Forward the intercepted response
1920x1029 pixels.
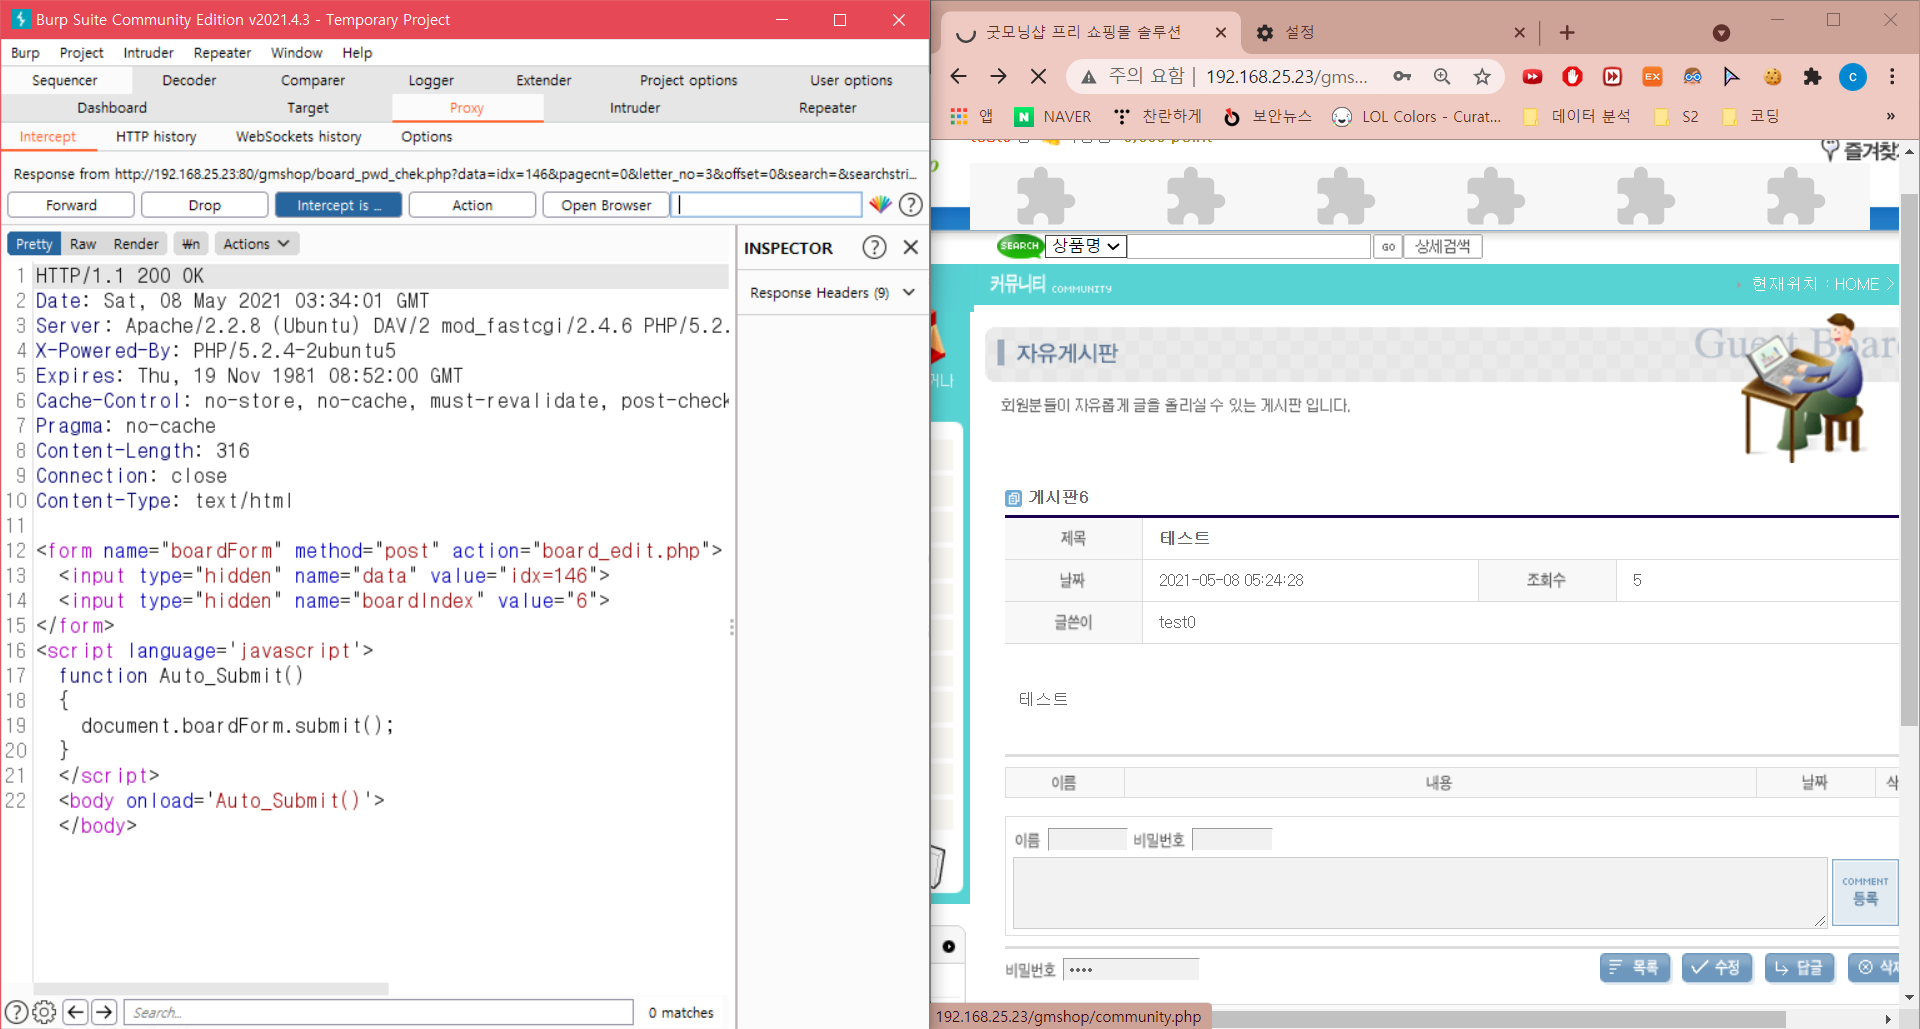pyautogui.click(x=71, y=205)
